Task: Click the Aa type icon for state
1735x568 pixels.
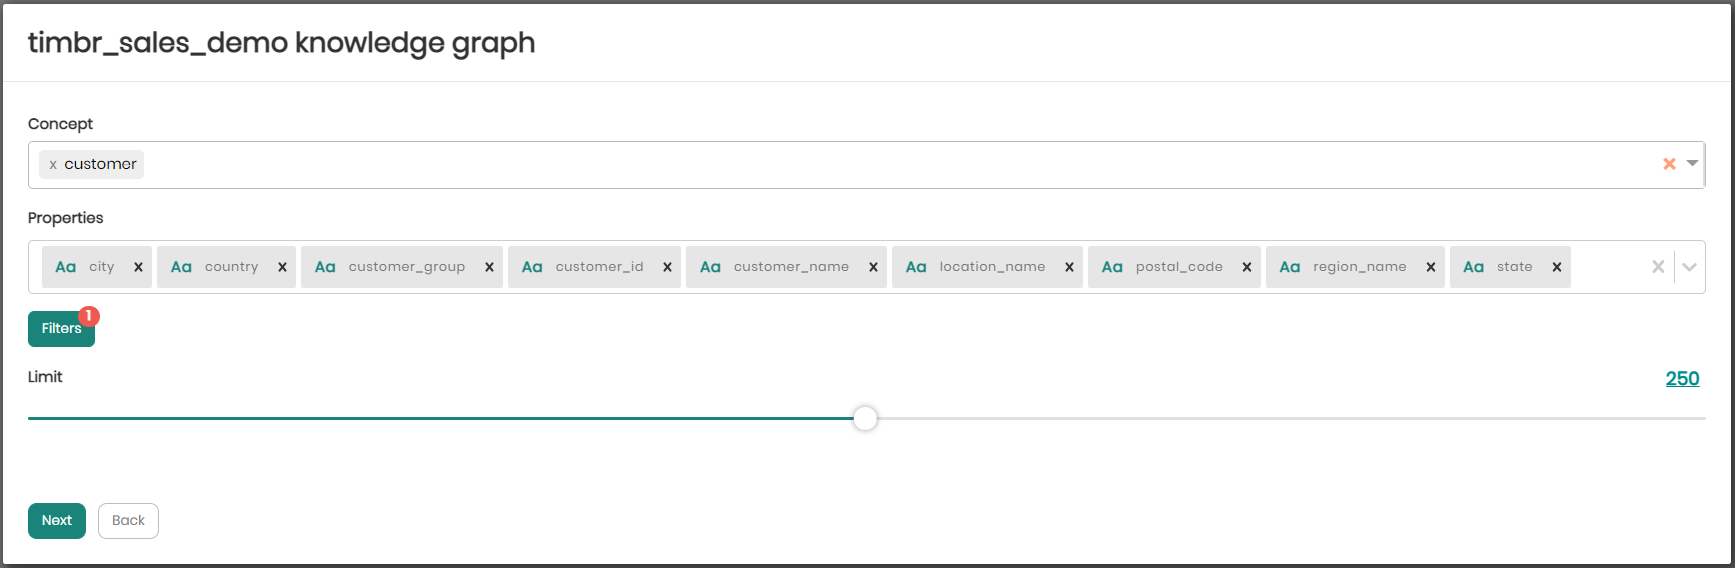Action: click(1473, 267)
